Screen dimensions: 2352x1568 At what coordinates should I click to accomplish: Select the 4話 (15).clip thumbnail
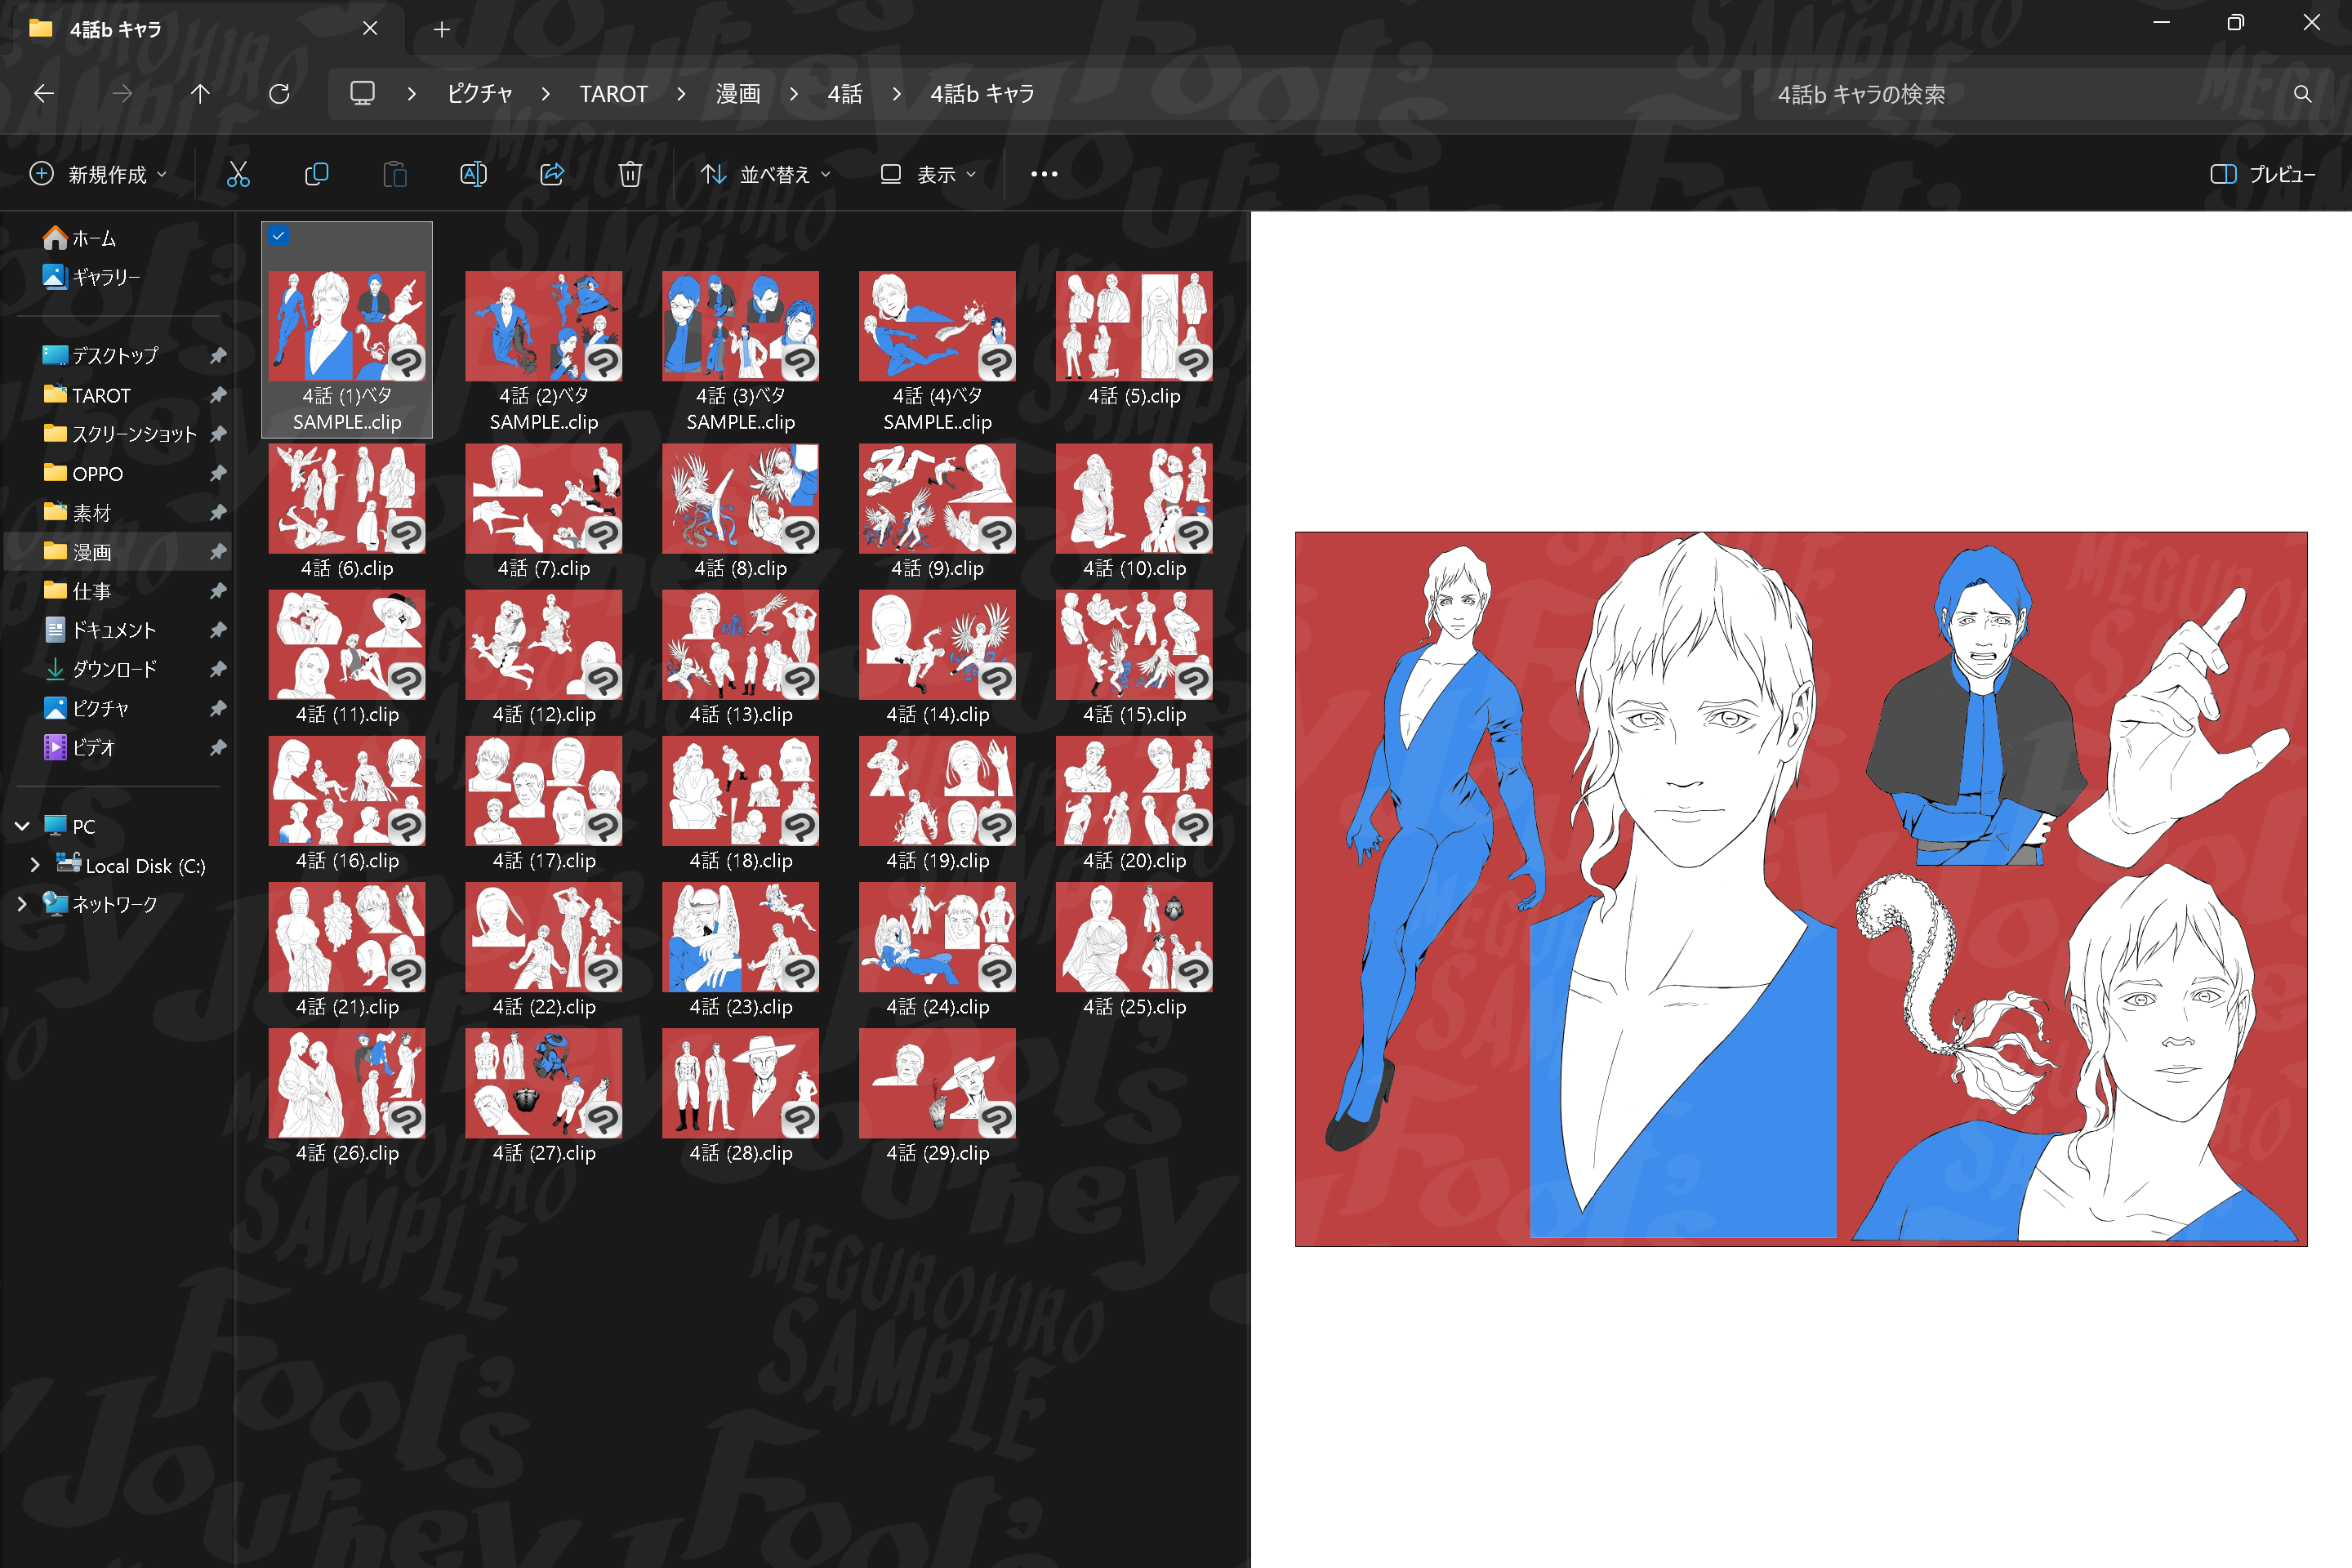click(x=1133, y=645)
